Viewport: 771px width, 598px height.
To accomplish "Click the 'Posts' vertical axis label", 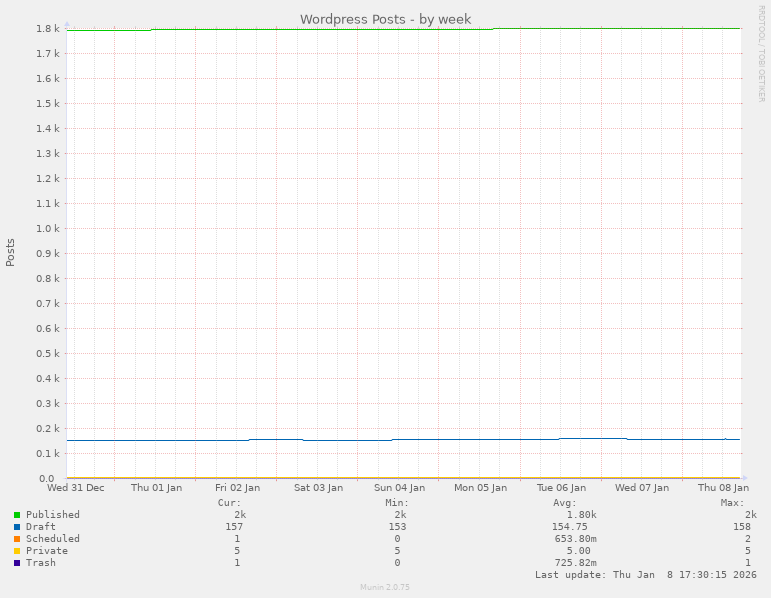I will (x=10, y=253).
